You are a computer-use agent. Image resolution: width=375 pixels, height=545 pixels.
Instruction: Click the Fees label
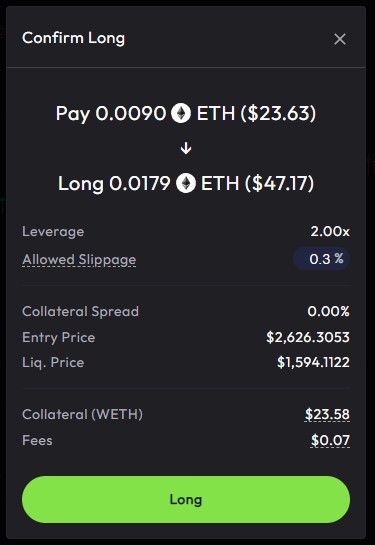click(x=37, y=440)
